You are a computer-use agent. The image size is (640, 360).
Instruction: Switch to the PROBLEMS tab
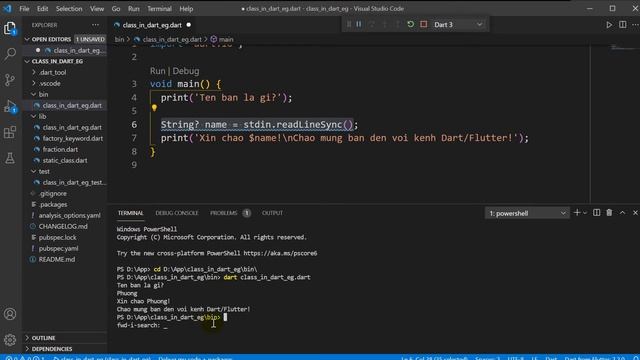tap(224, 213)
